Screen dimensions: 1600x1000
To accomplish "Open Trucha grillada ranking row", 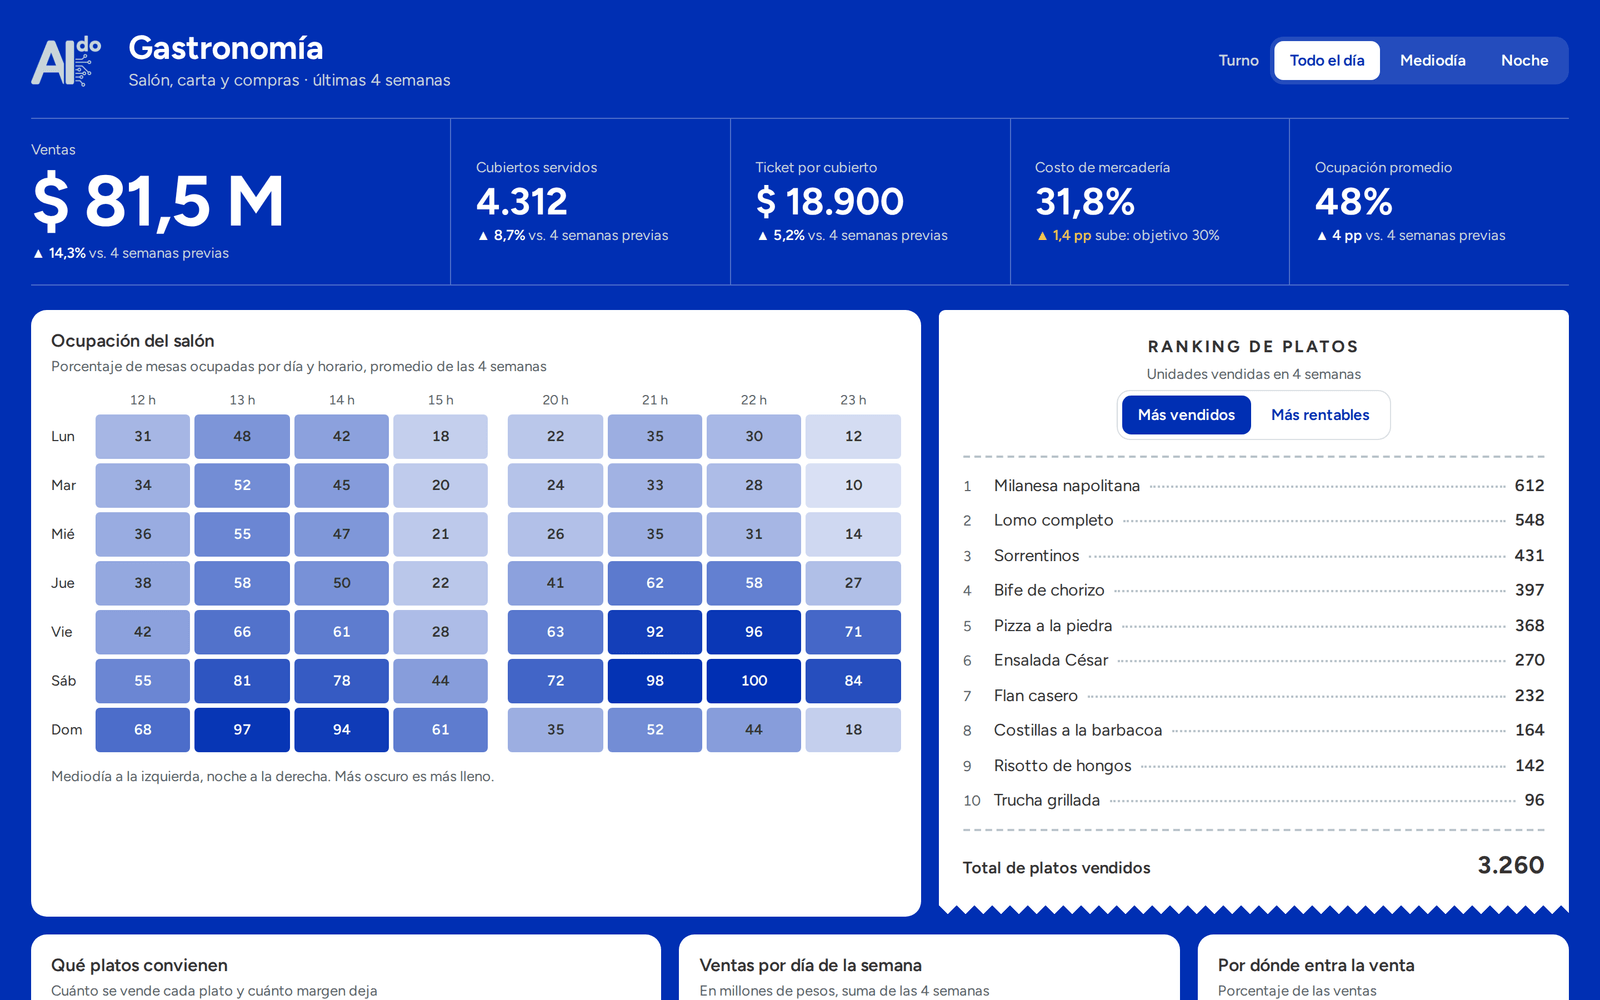I will (1253, 801).
